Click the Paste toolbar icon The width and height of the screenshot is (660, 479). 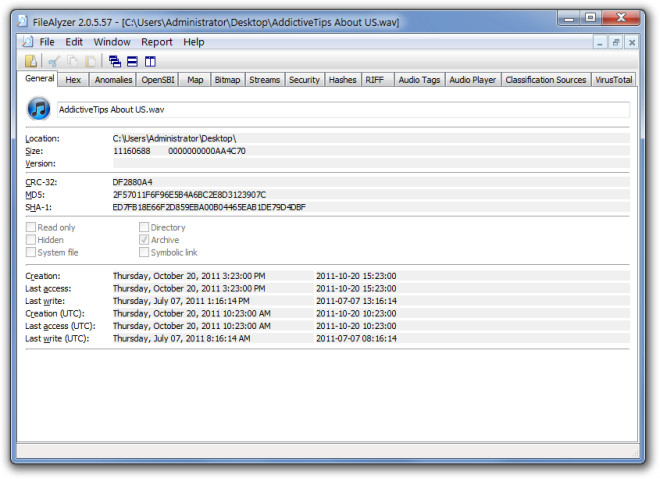coord(90,61)
